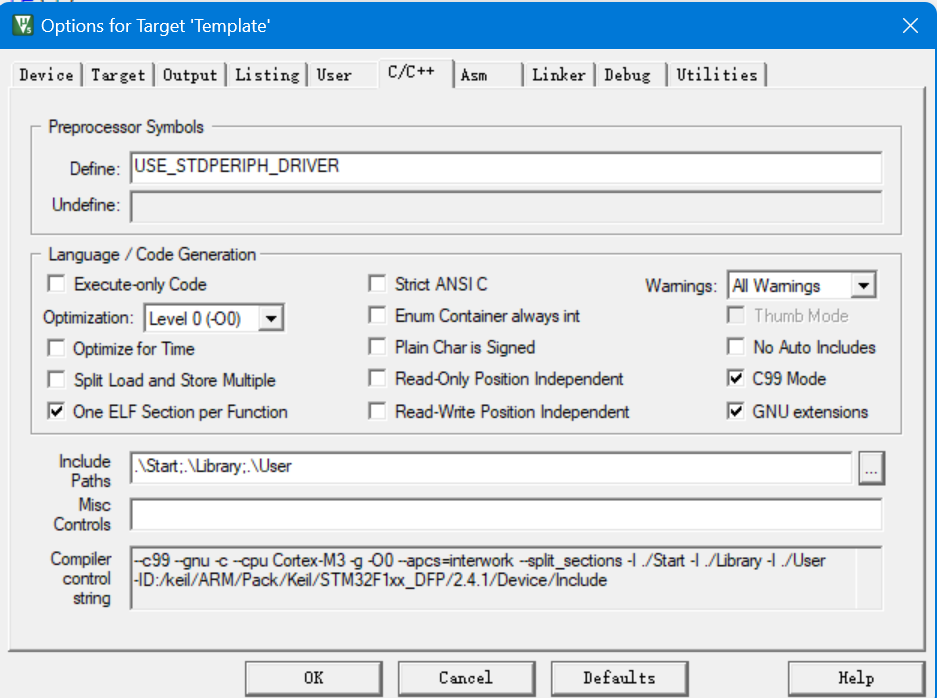Toggle Enum Container always int
This screenshot has height=698, width=937.
pos(377,315)
